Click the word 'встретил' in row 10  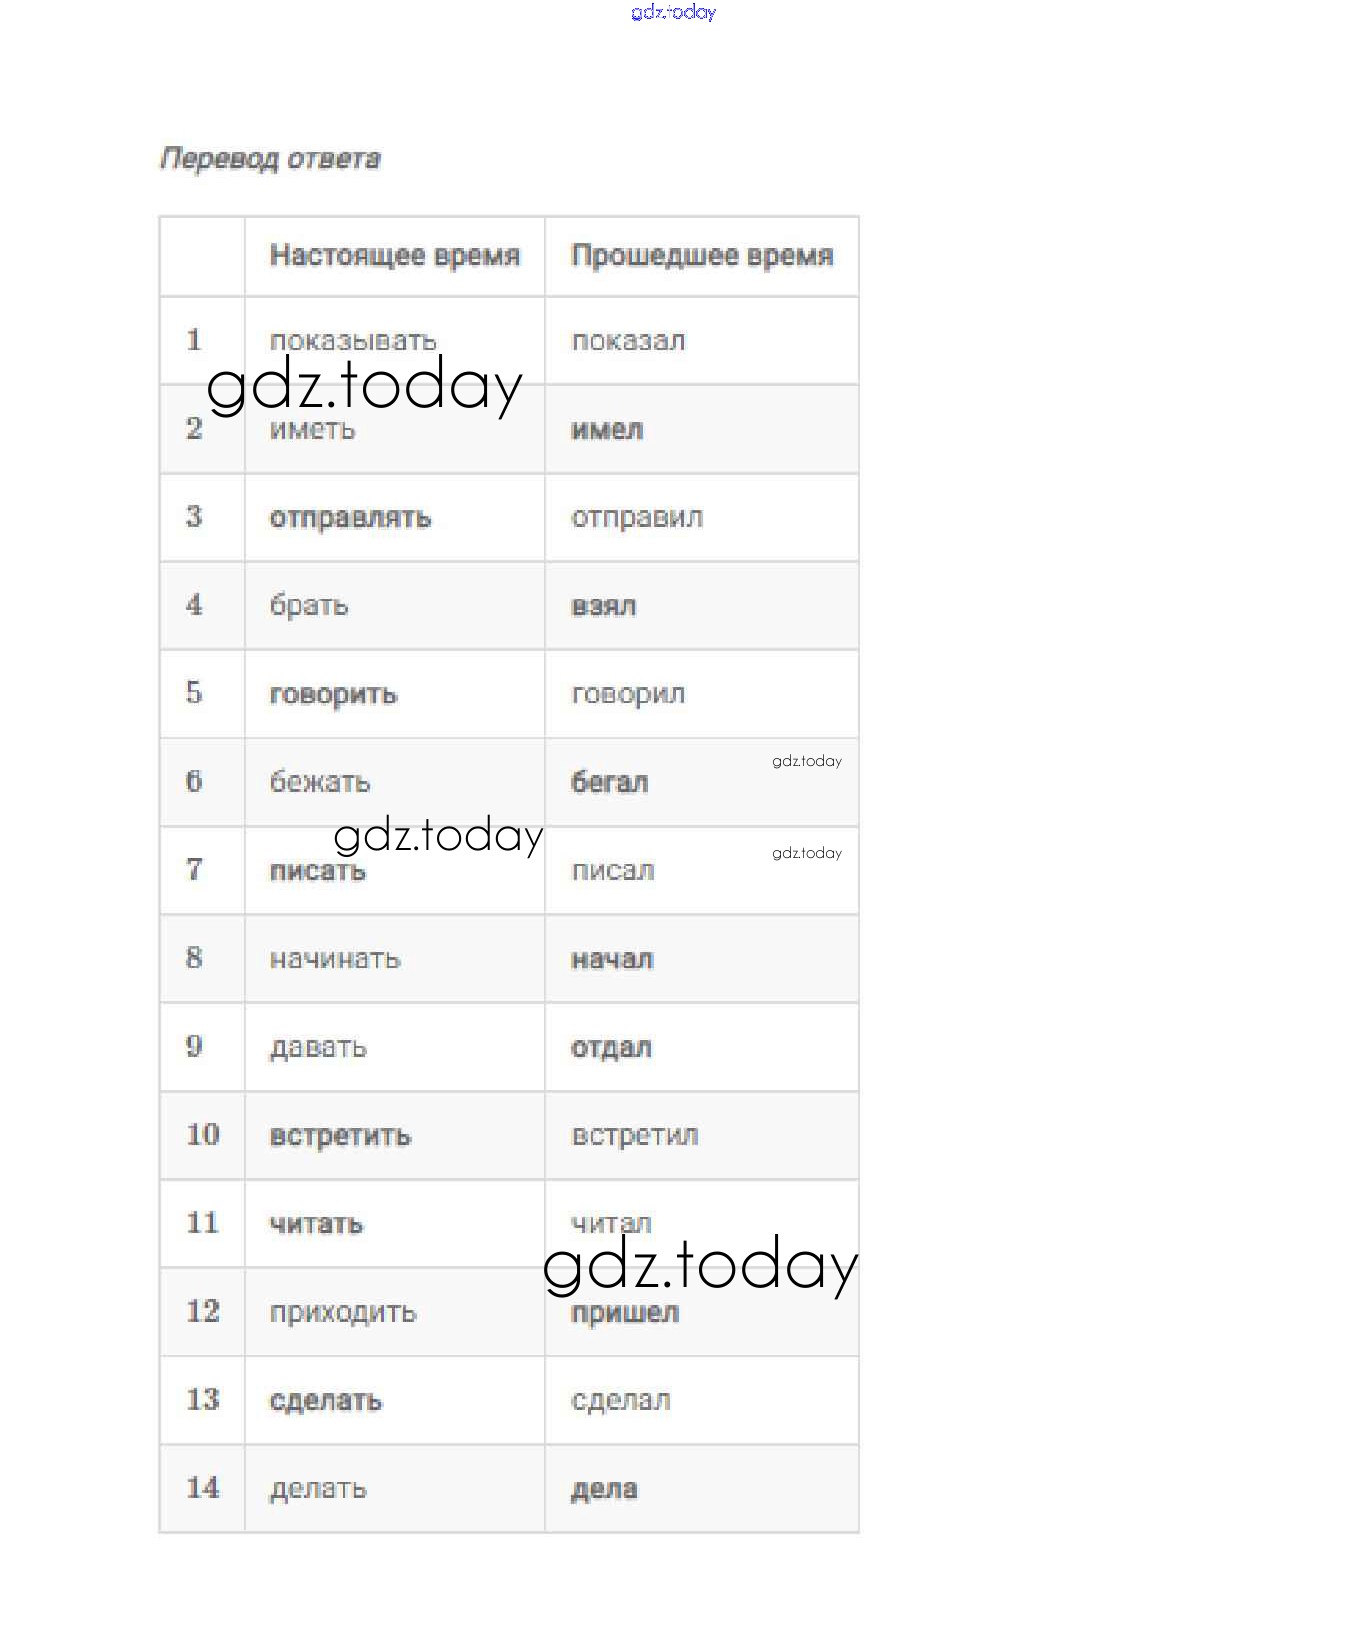tap(635, 1136)
